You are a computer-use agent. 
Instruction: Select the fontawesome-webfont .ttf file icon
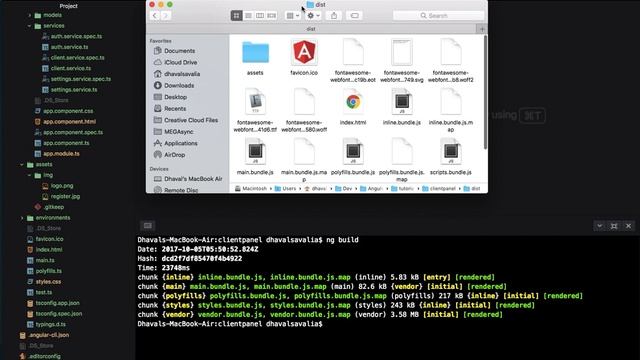click(255, 102)
